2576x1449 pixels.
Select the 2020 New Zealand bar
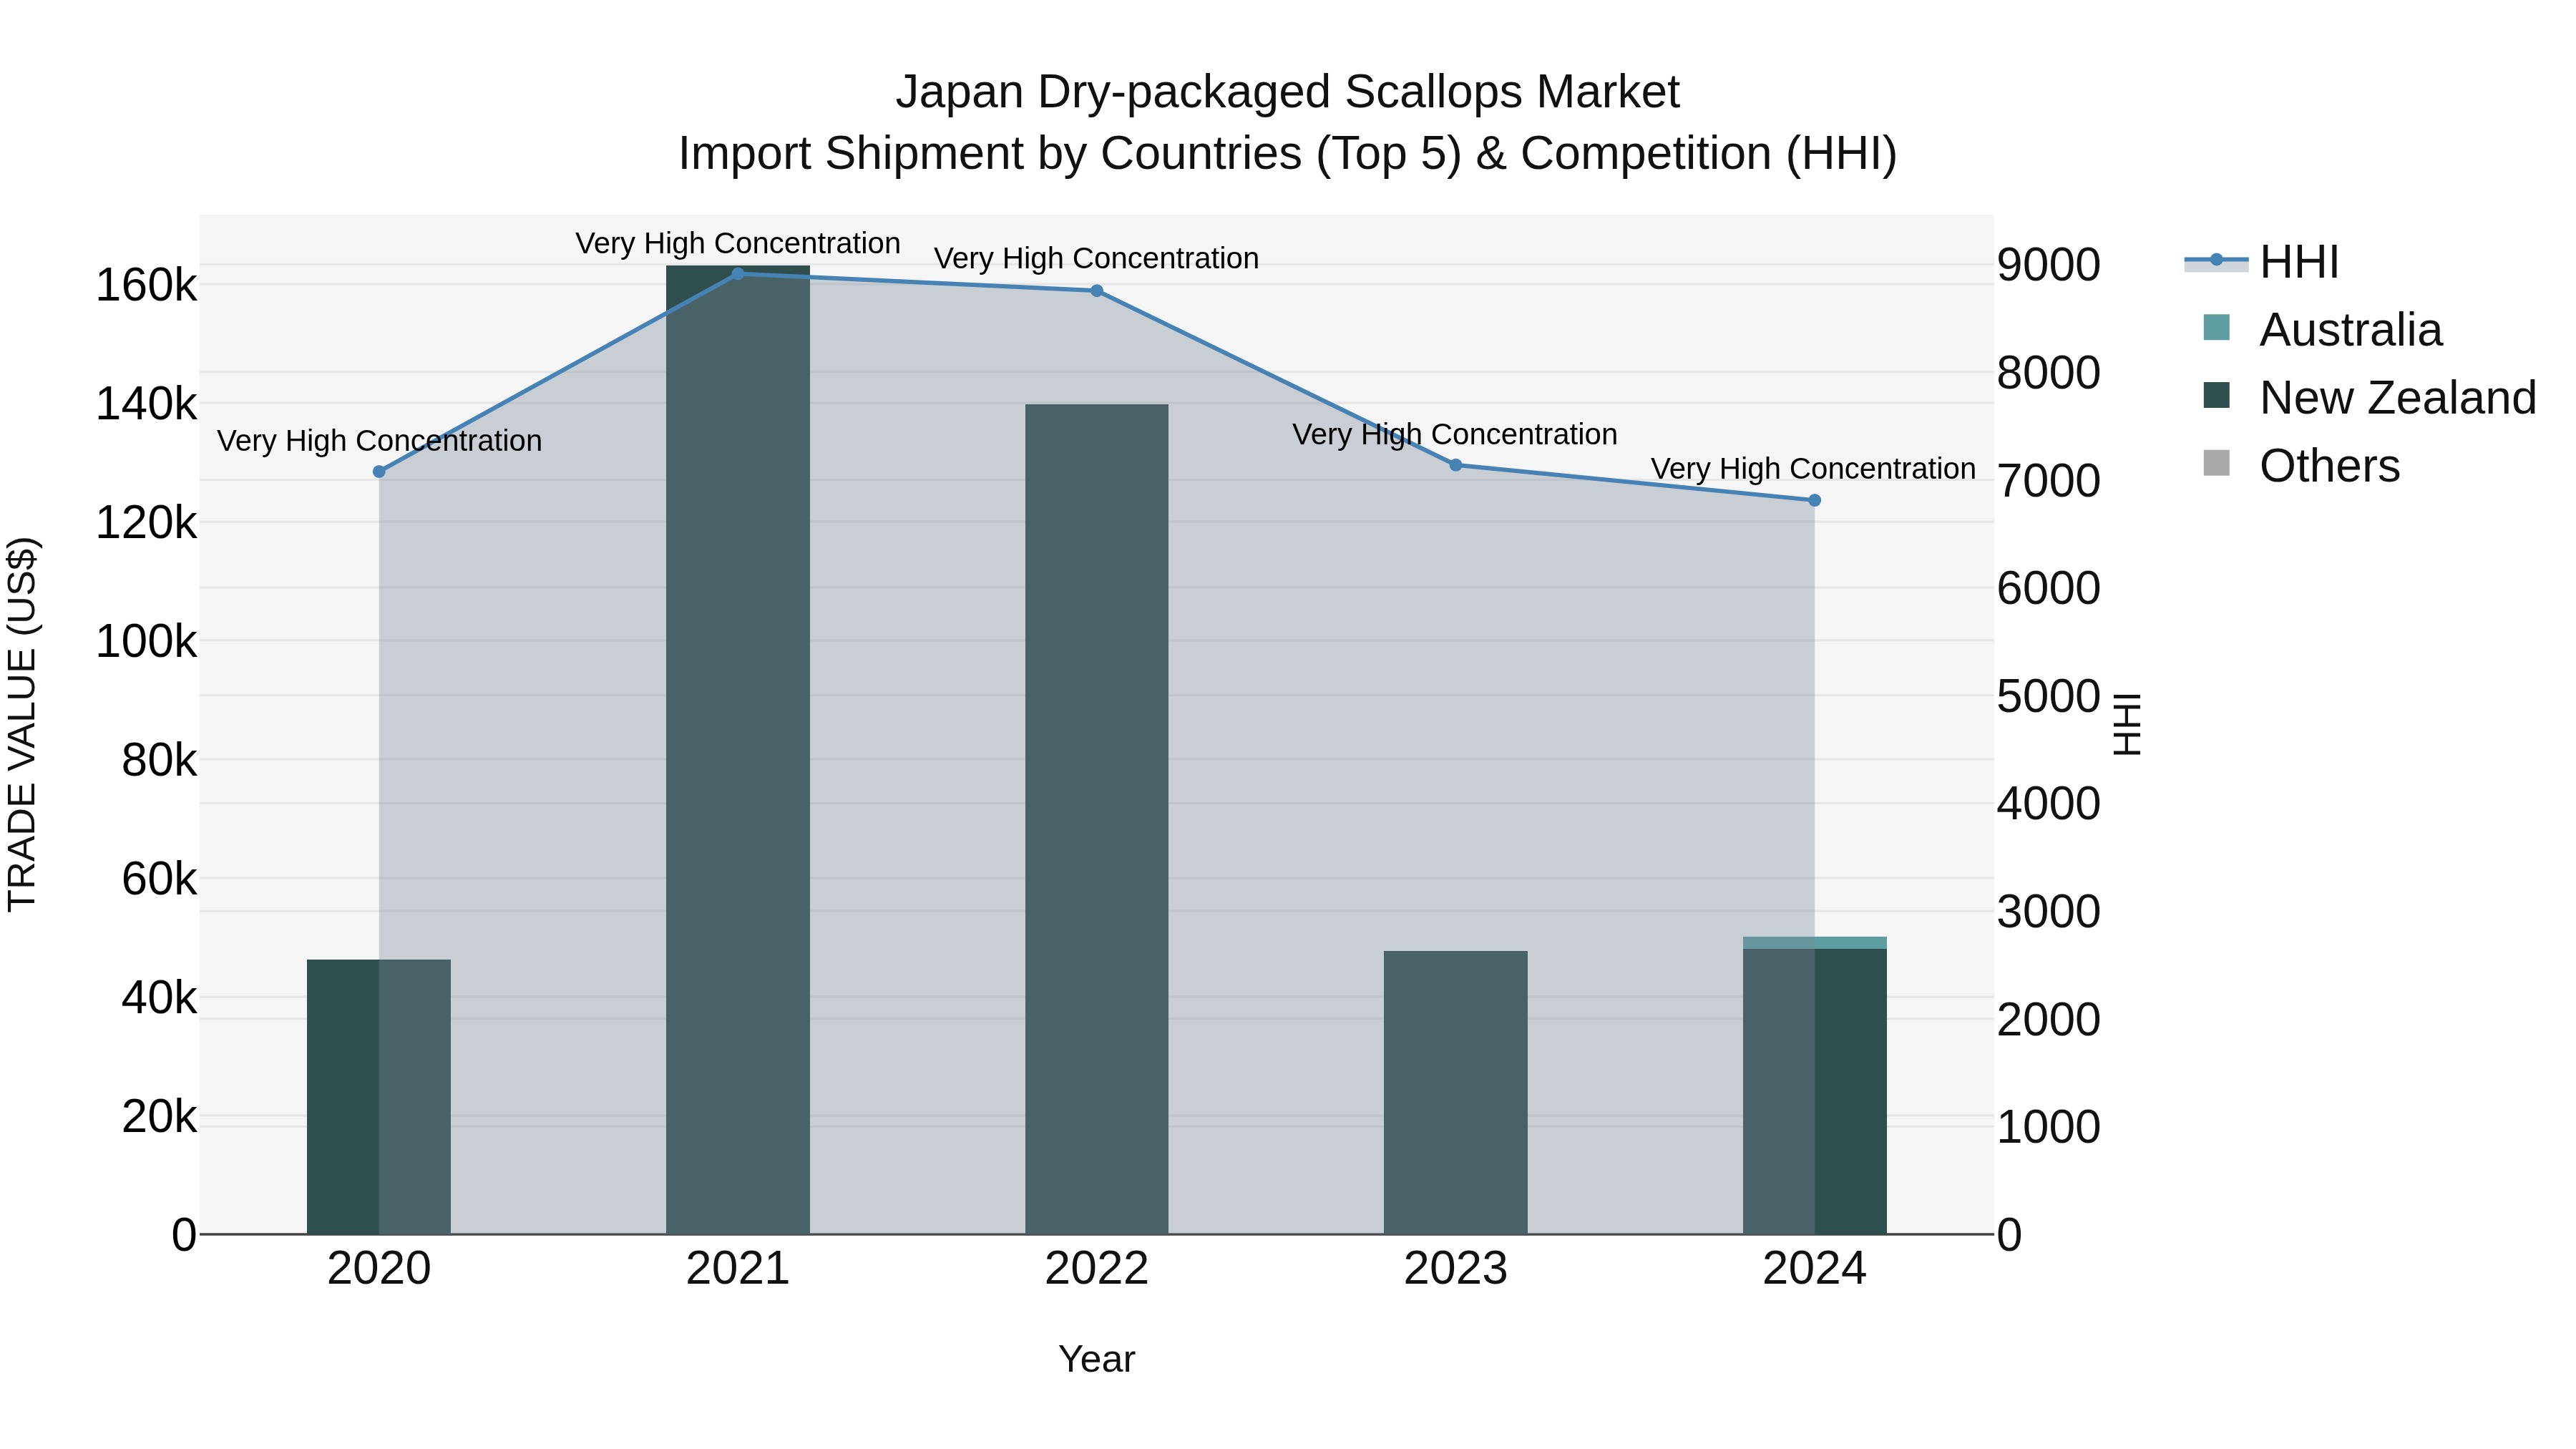pyautogui.click(x=379, y=1097)
